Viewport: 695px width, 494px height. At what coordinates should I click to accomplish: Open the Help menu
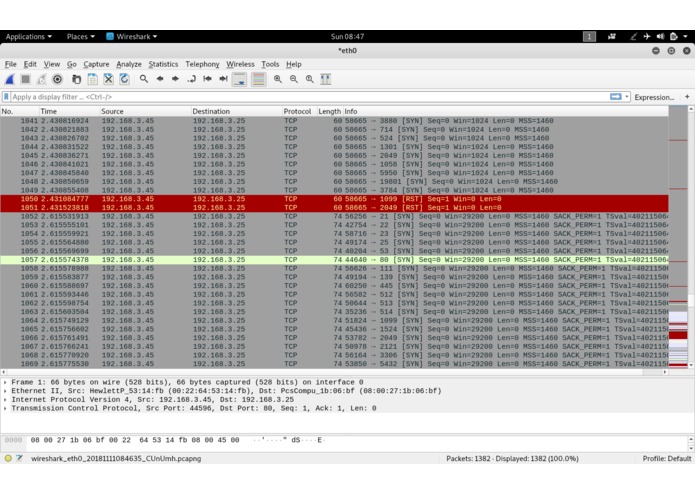(x=293, y=64)
